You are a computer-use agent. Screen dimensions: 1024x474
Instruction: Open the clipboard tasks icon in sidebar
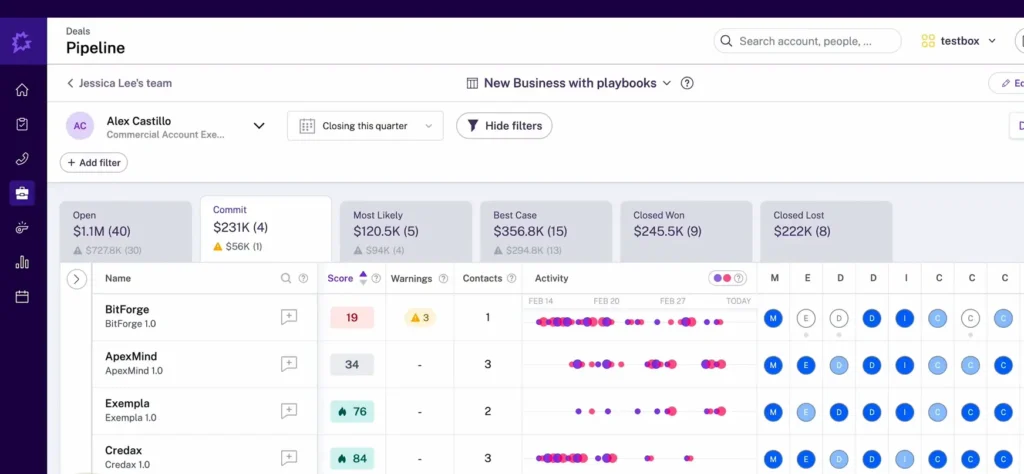click(22, 125)
